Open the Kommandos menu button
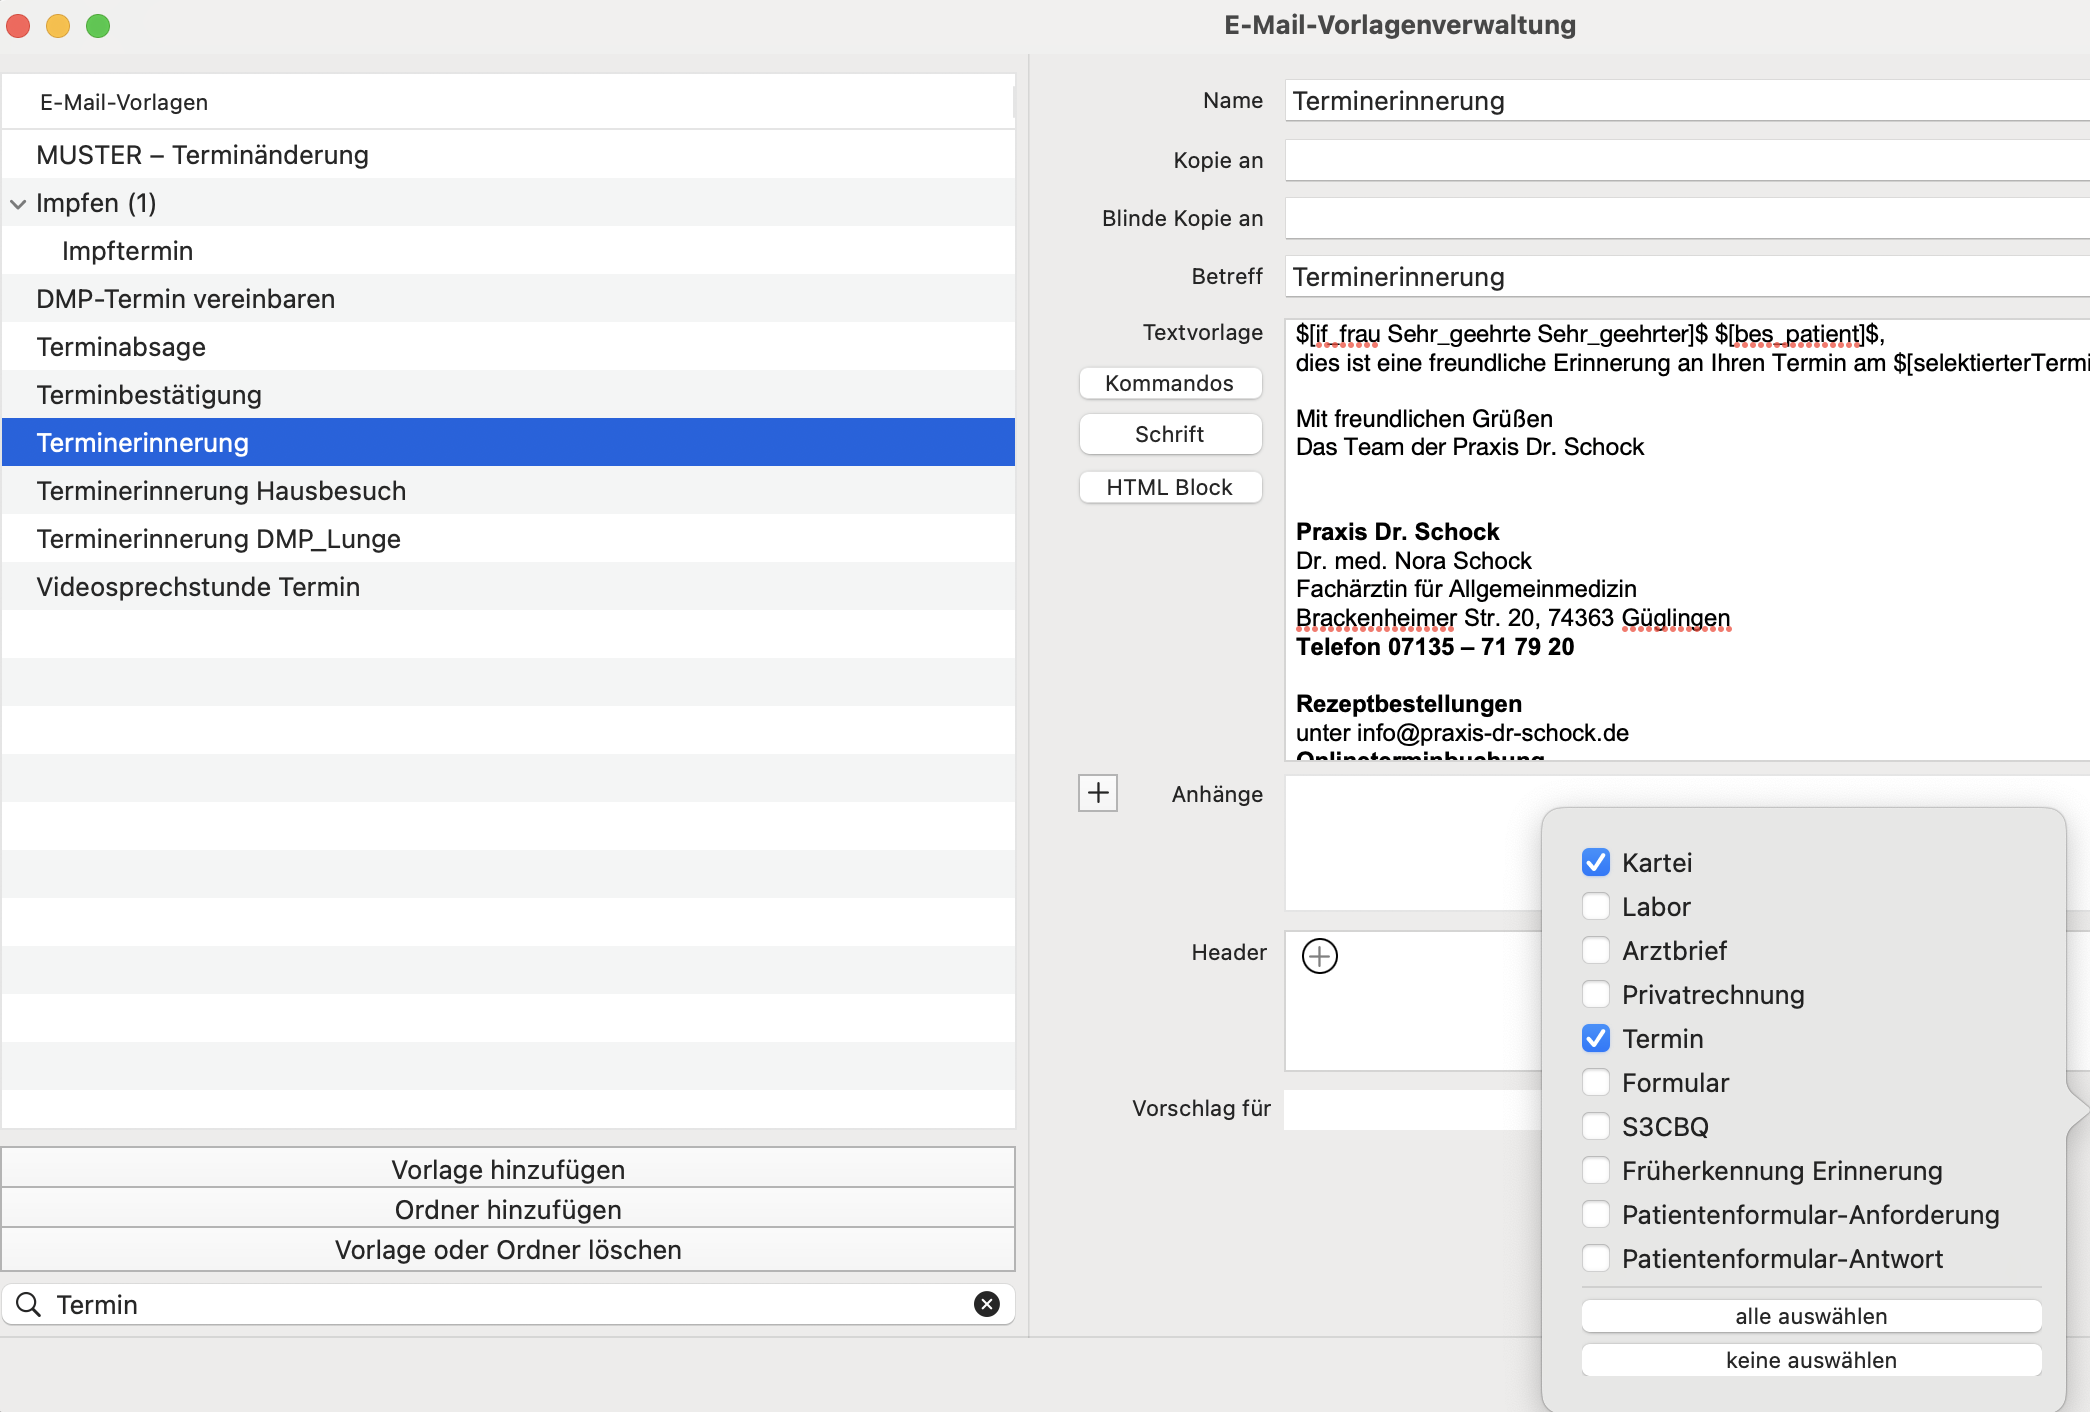2090x1412 pixels. pos(1170,383)
